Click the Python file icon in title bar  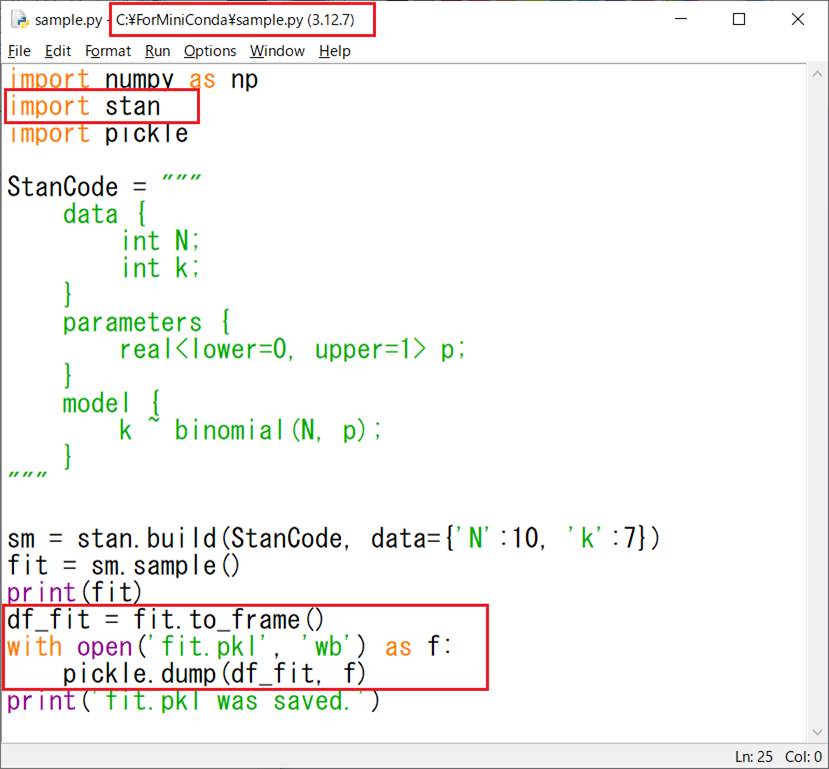click(18, 20)
